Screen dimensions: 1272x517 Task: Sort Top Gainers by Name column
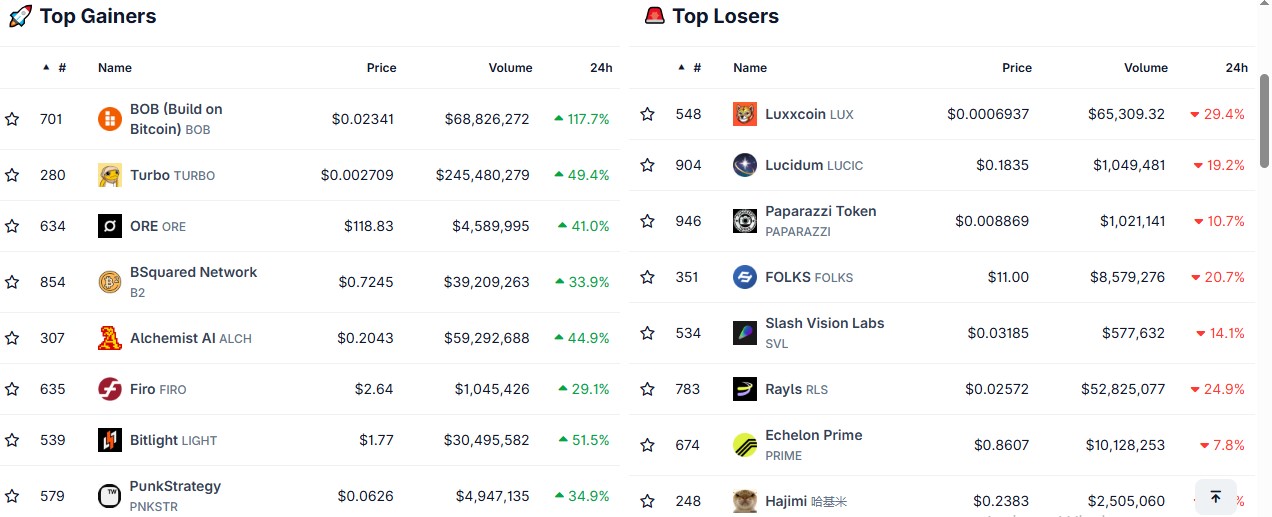pos(115,68)
